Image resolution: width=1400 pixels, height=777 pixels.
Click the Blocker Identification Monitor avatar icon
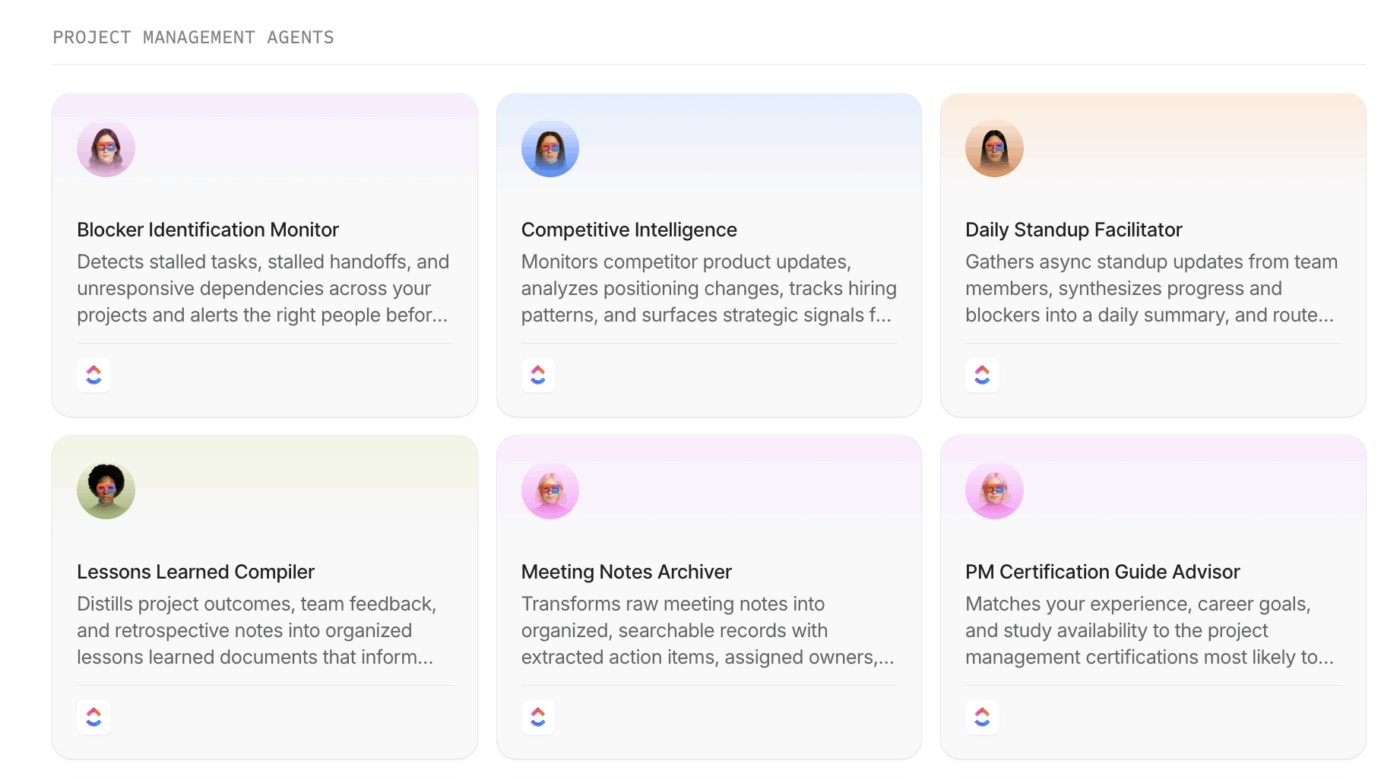106,149
